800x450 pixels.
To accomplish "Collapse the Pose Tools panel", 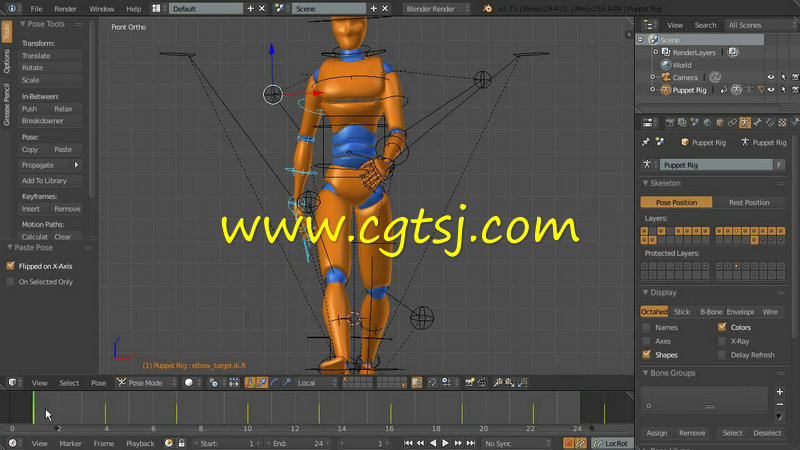I will 23,24.
